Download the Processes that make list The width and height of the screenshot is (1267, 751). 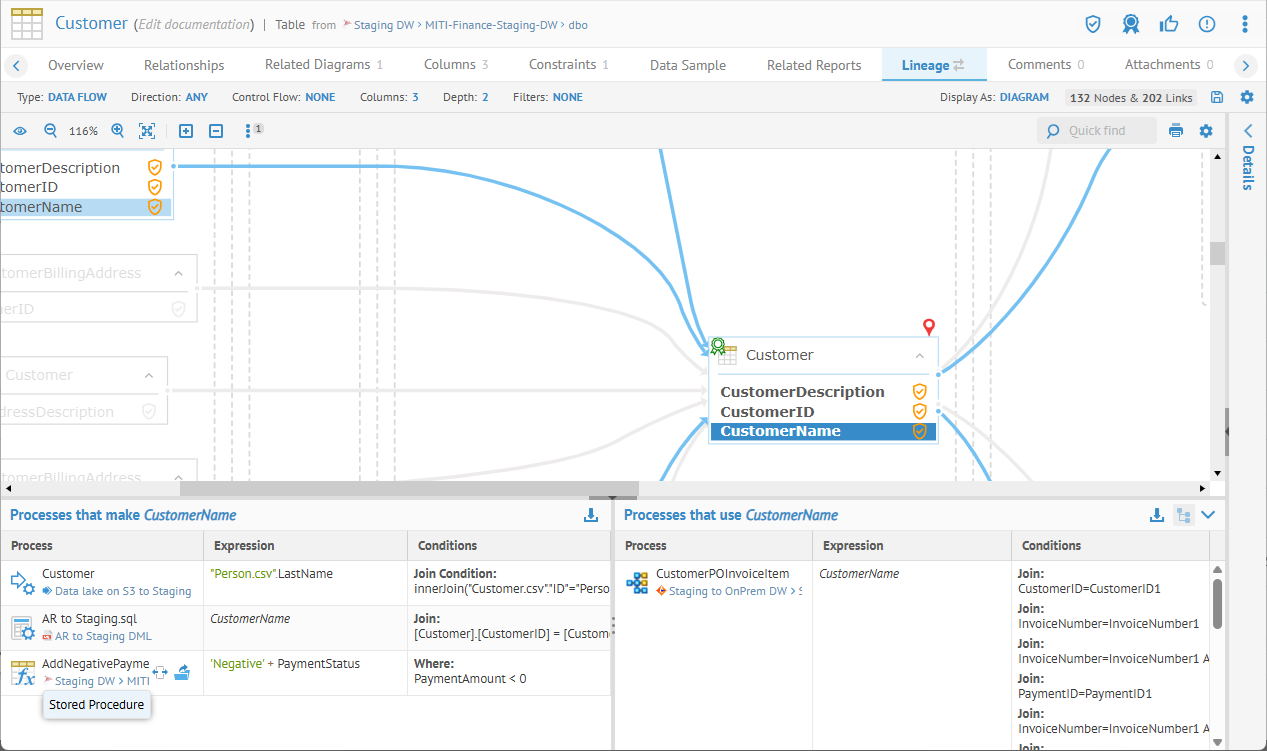pos(591,515)
